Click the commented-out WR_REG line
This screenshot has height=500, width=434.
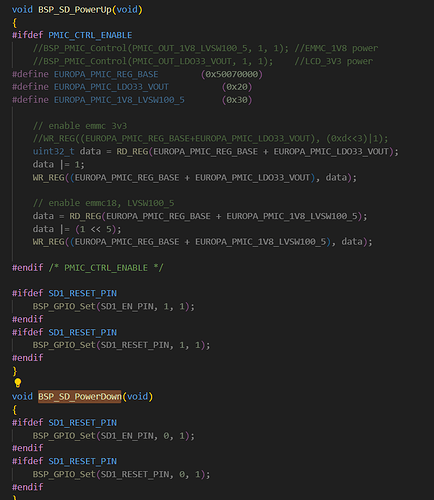[210, 139]
